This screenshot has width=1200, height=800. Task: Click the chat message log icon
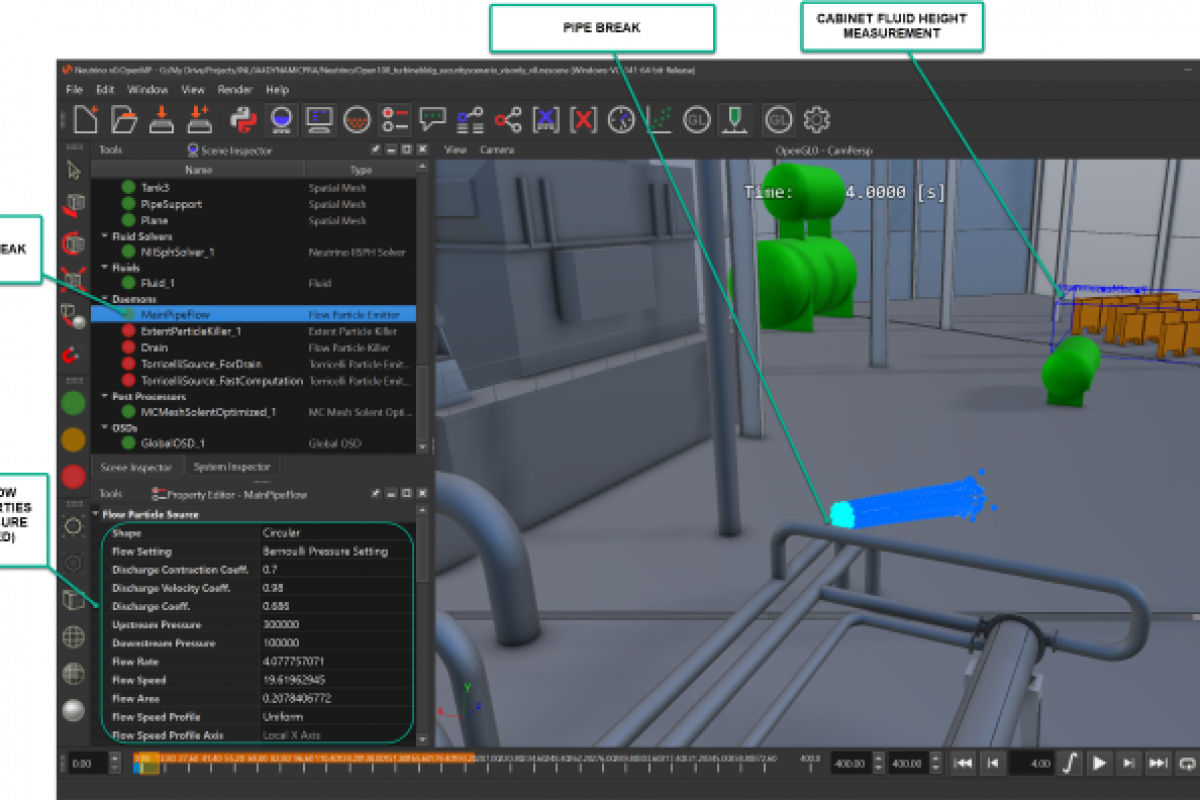(x=432, y=120)
